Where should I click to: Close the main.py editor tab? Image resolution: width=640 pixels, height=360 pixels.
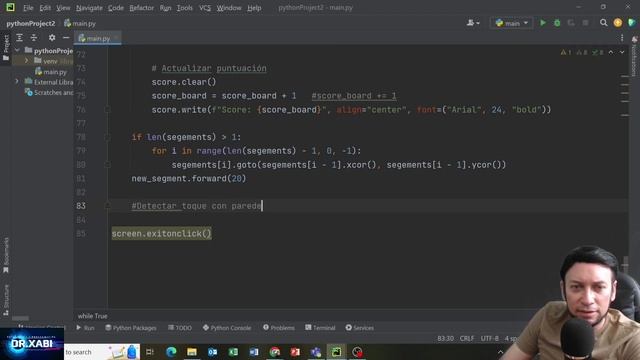click(116, 38)
